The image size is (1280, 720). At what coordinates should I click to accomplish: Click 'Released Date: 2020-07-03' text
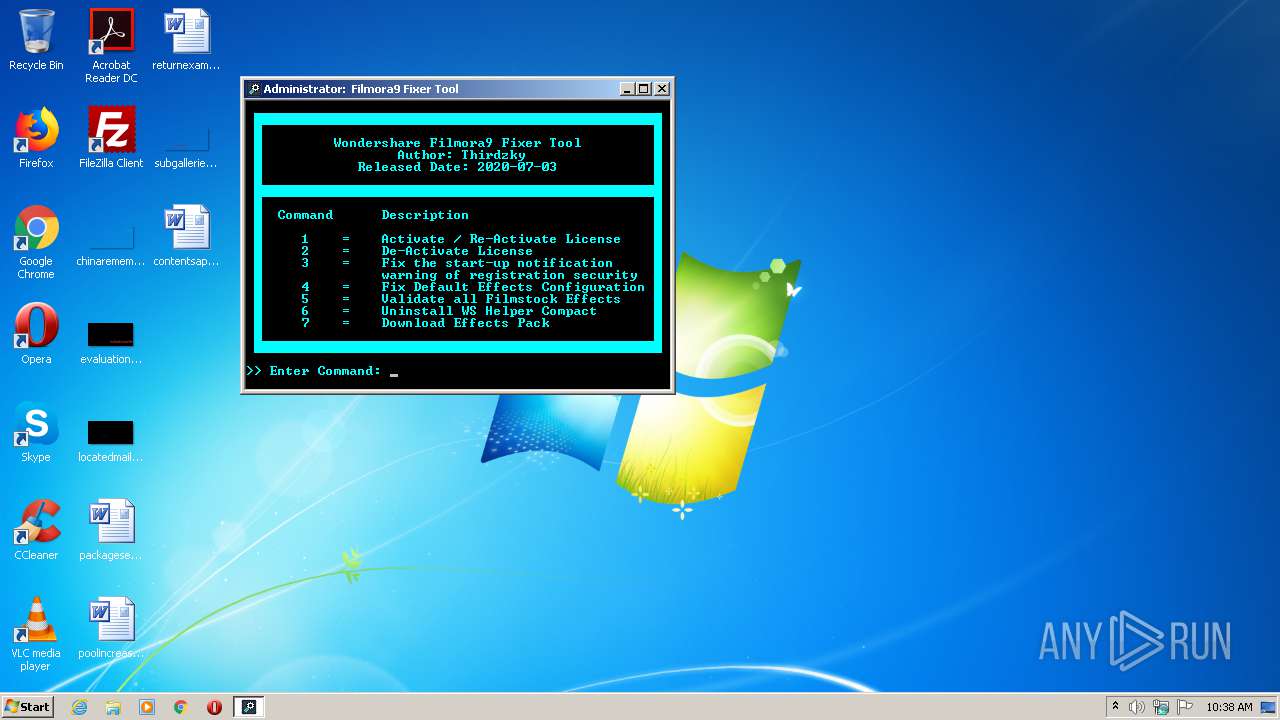click(x=457, y=167)
